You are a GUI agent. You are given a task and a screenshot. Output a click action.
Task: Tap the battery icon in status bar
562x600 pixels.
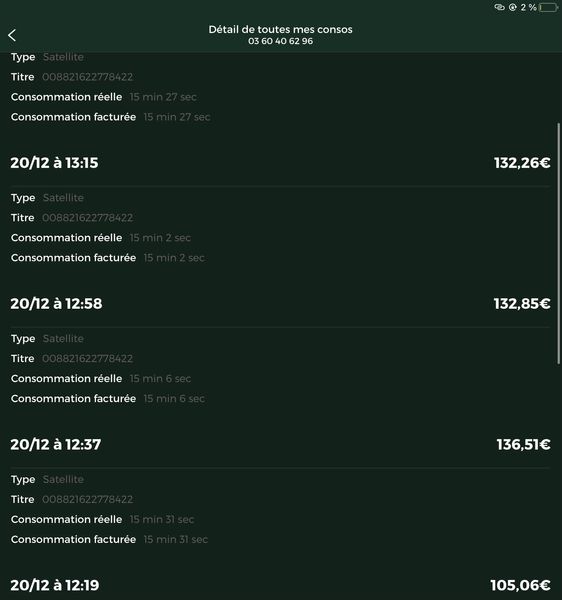coord(548,7)
